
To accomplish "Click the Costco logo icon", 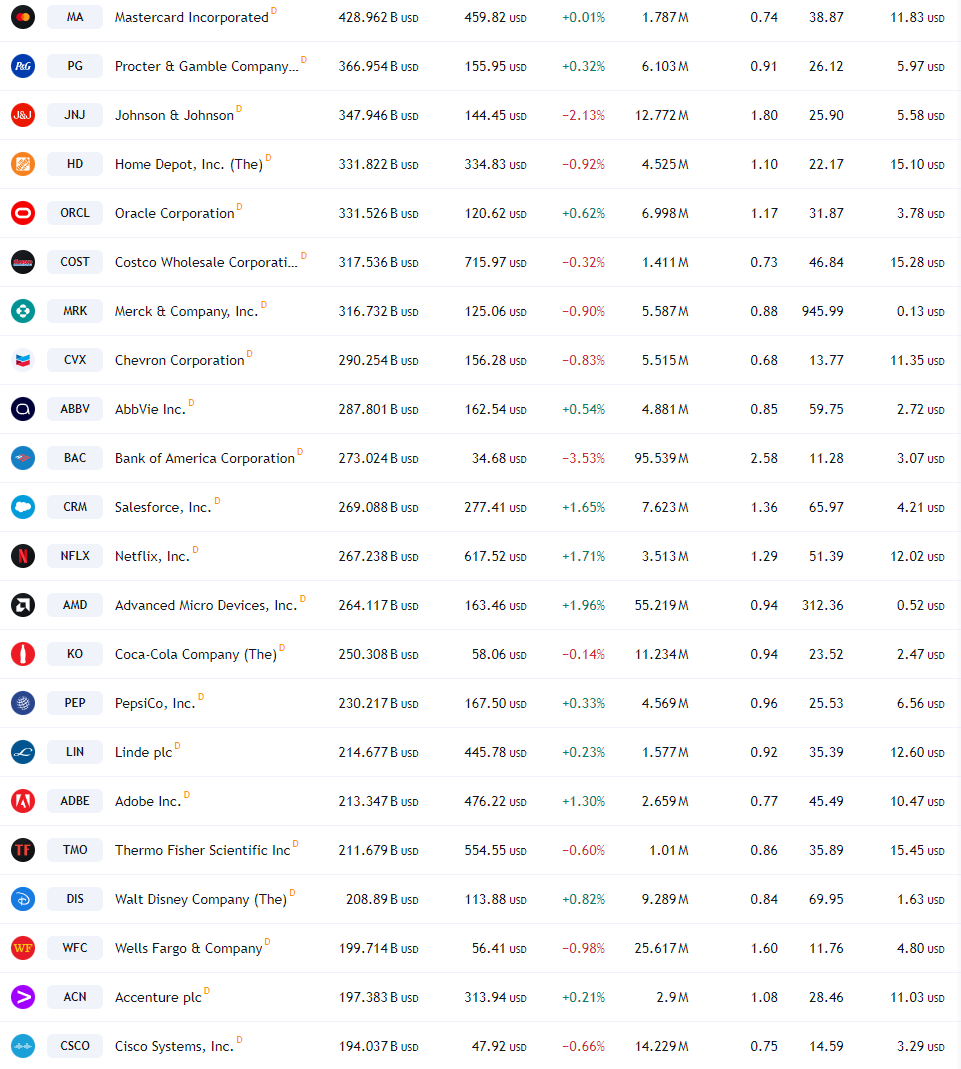I will click(23, 262).
